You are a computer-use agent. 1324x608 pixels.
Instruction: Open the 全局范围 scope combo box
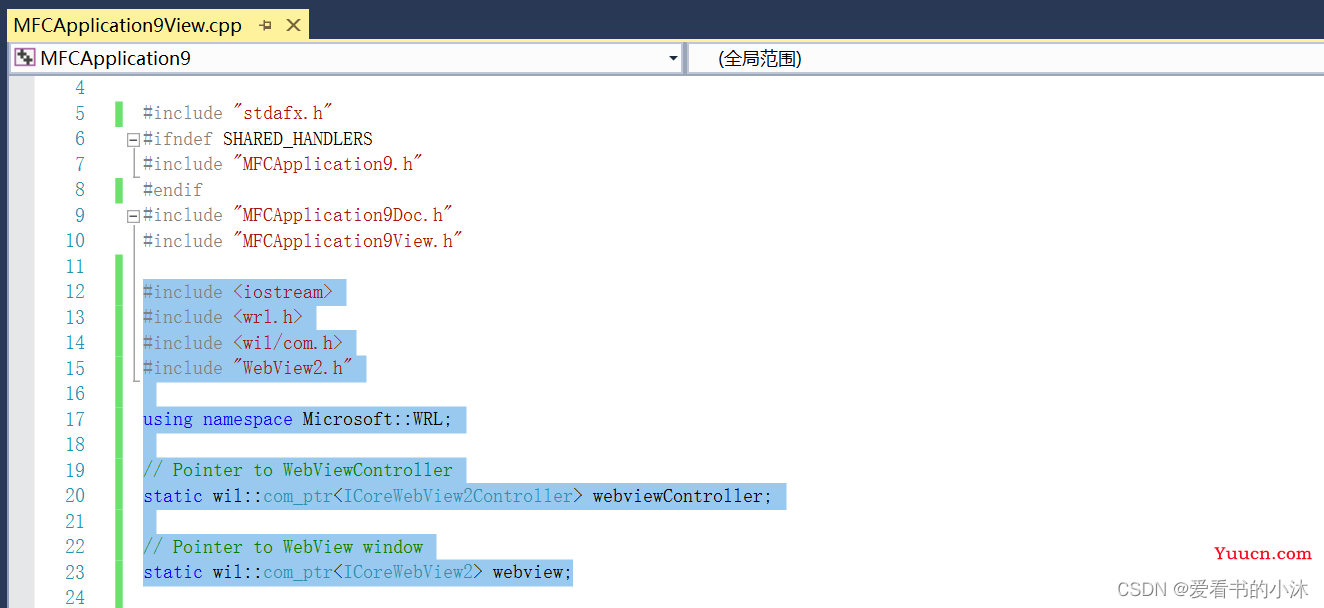click(x=1006, y=59)
